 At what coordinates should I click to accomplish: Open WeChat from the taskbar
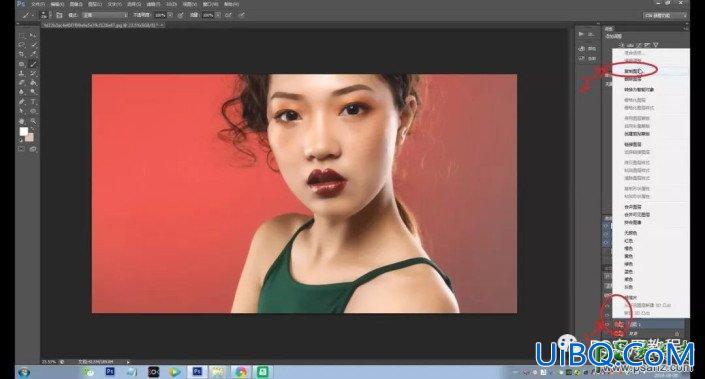click(88, 372)
